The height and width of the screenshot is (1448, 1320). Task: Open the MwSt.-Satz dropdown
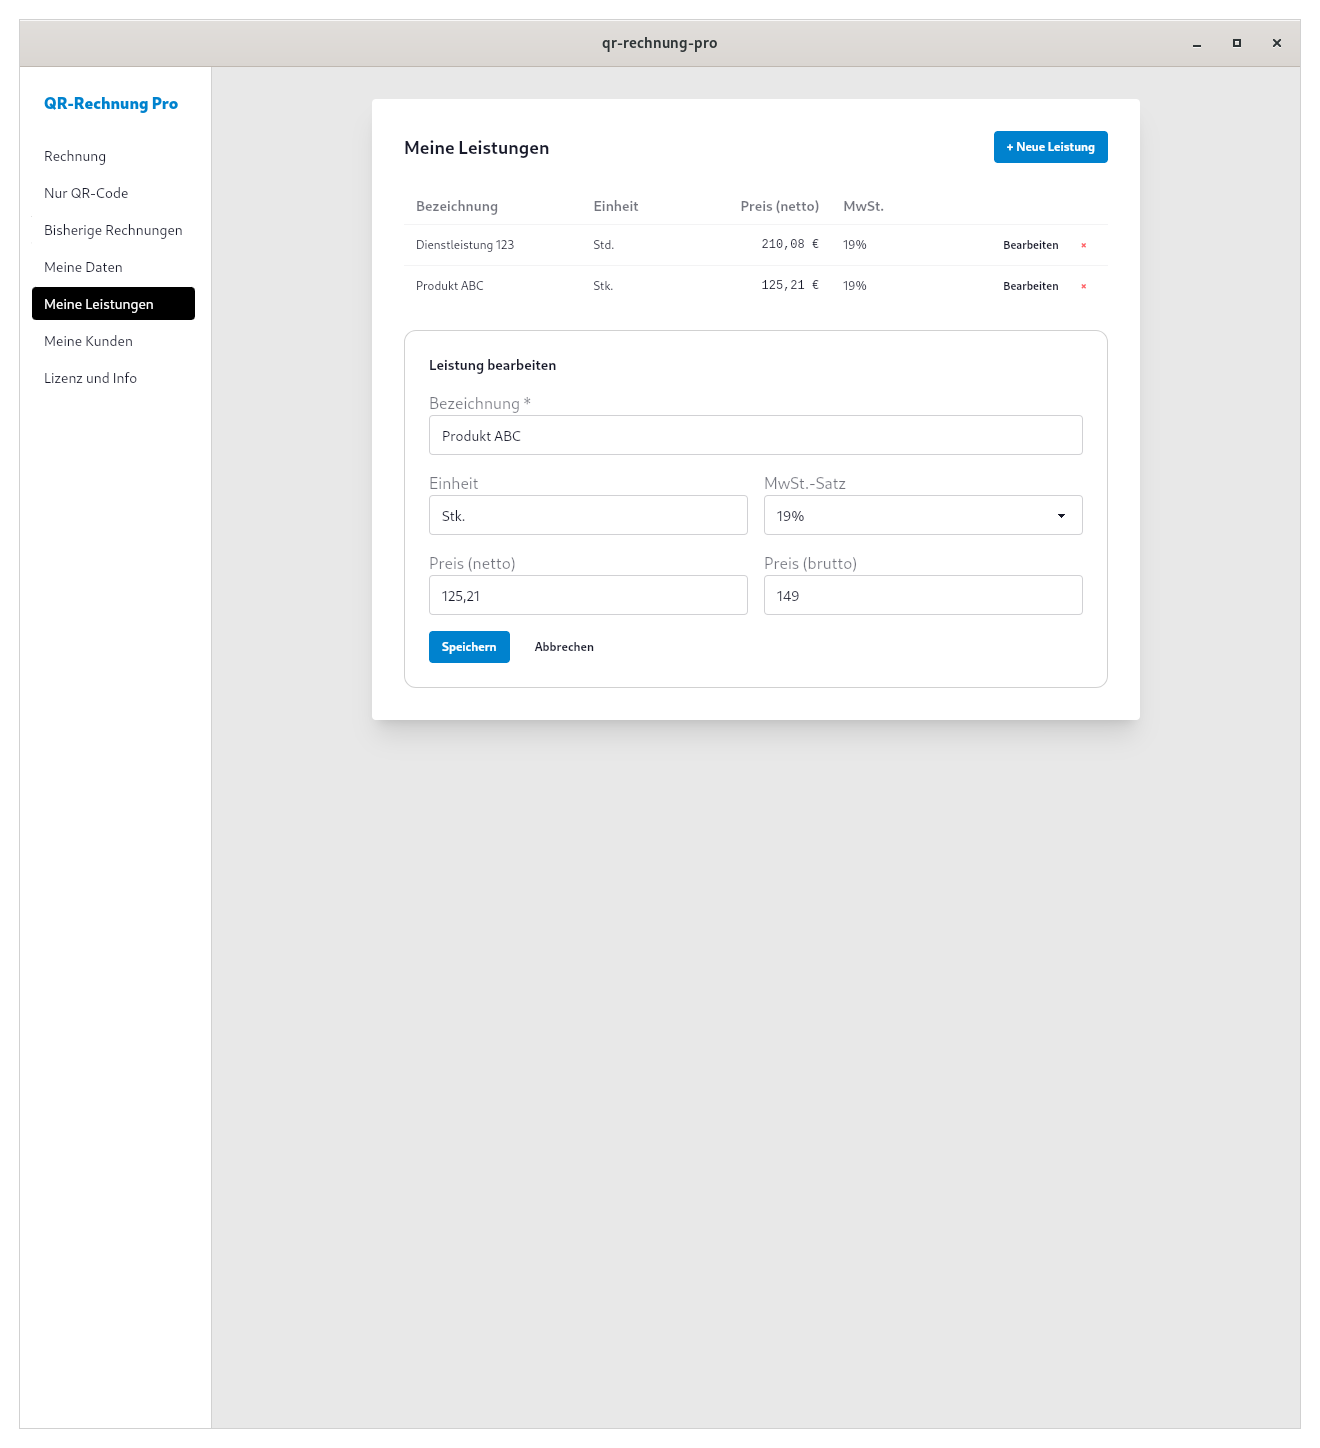(x=922, y=515)
